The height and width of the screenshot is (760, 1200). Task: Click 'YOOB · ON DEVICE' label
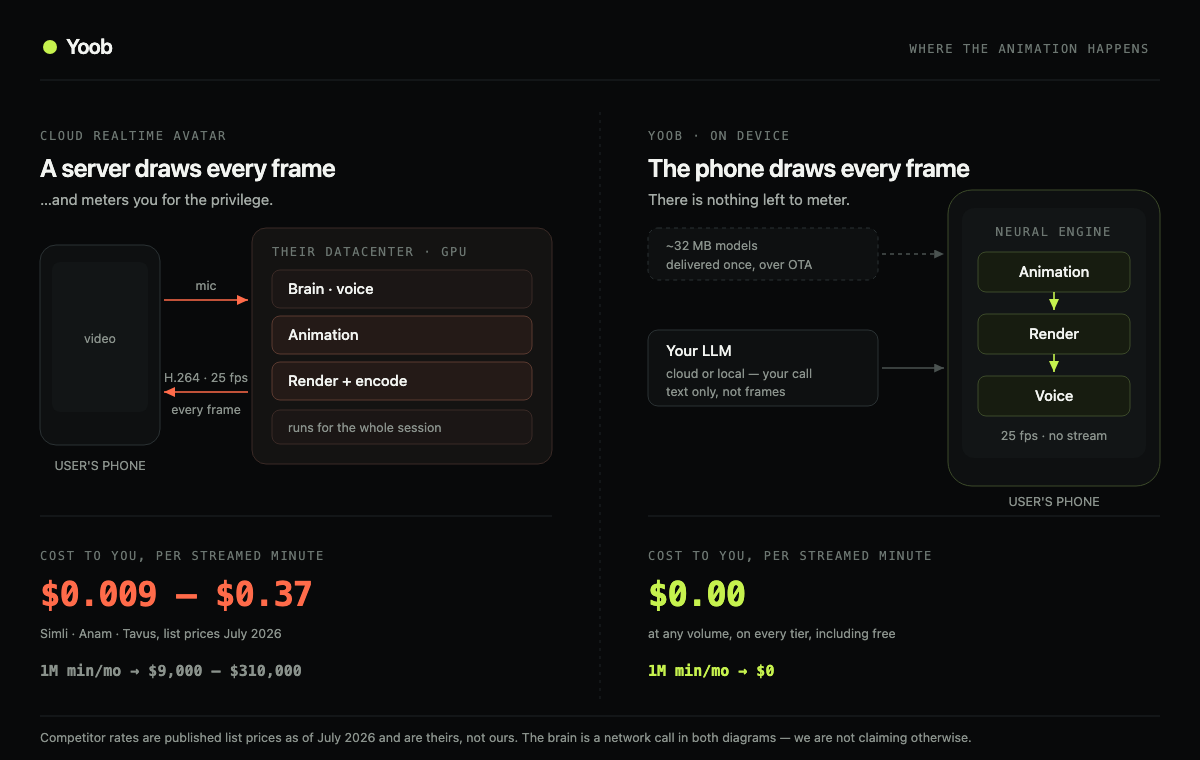(719, 135)
